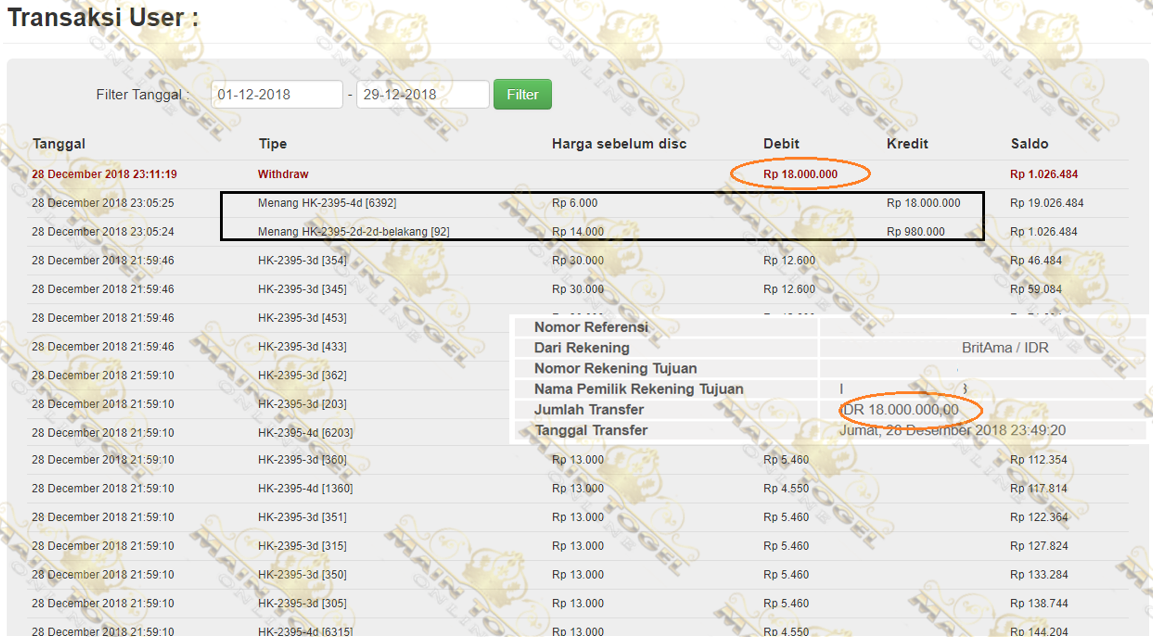
Task: Click the Rp 19.026.484 saldo value
Action: pyautogui.click(x=1046, y=203)
